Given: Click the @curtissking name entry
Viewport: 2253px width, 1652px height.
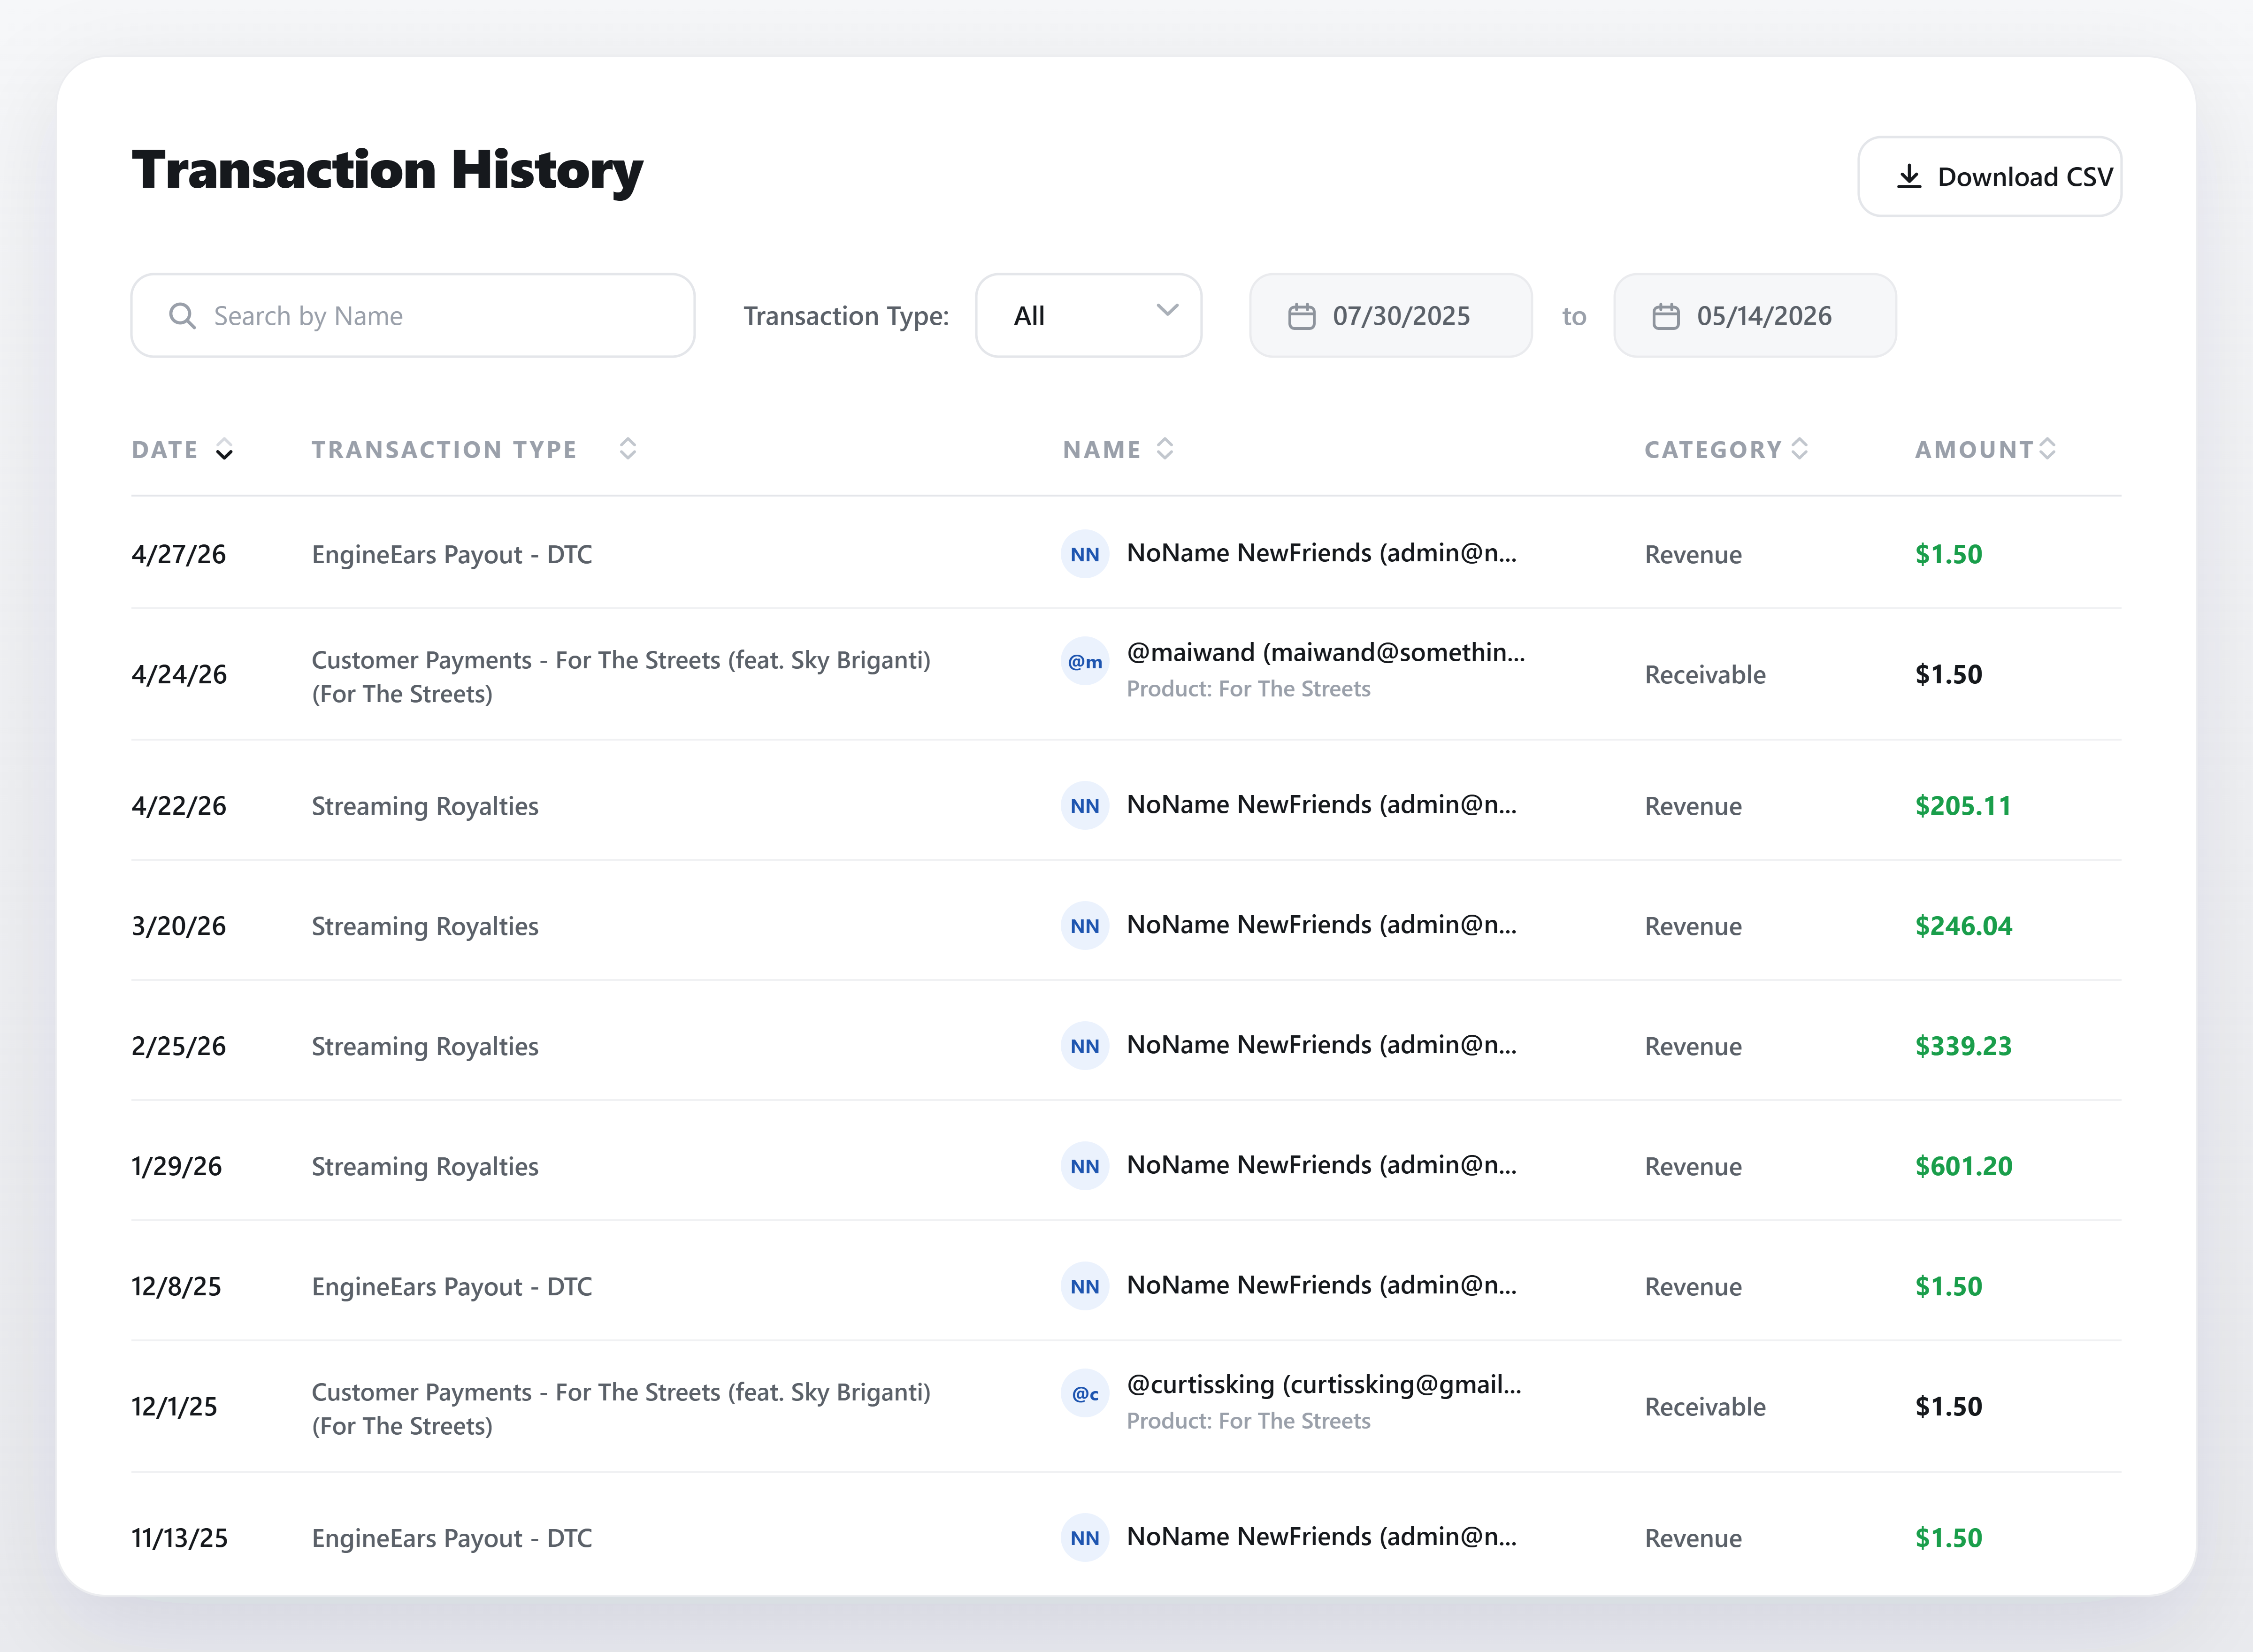Looking at the screenshot, I should tap(1324, 1384).
